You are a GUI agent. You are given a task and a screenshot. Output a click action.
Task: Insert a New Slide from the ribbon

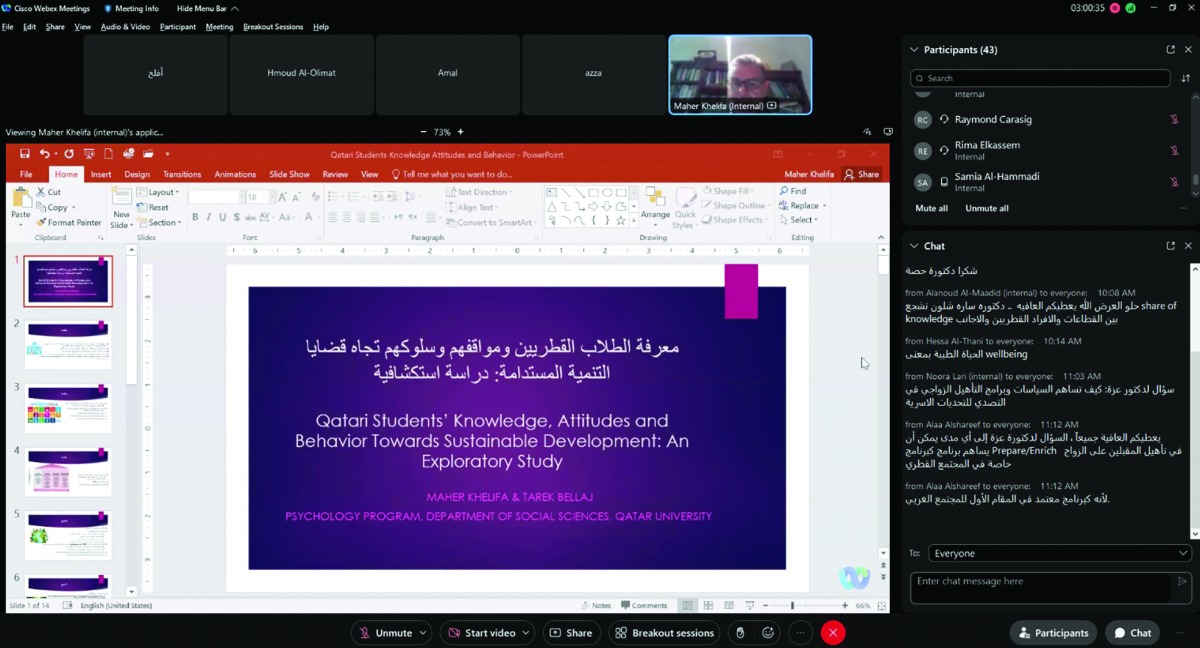(121, 205)
